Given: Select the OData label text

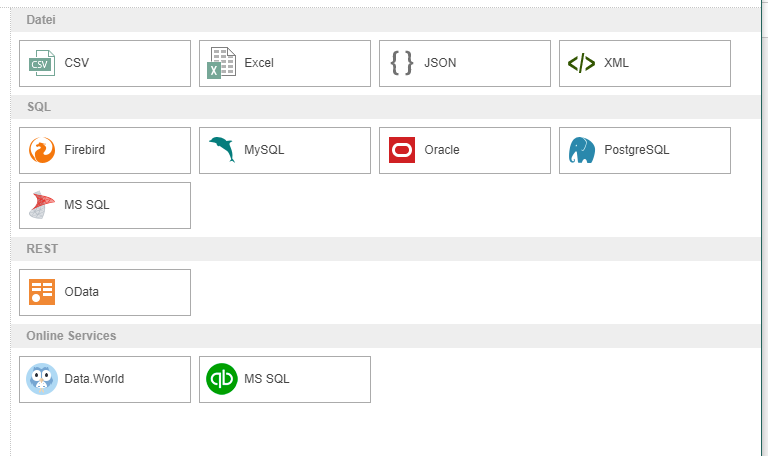Looking at the screenshot, I should pos(82,292).
